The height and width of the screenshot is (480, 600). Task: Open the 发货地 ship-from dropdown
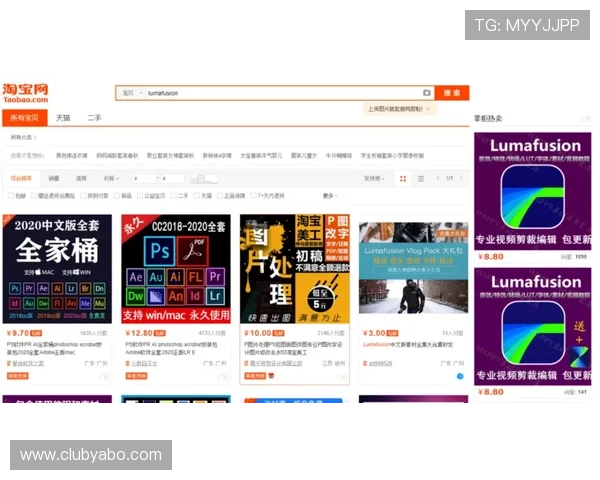pyautogui.click(x=374, y=178)
